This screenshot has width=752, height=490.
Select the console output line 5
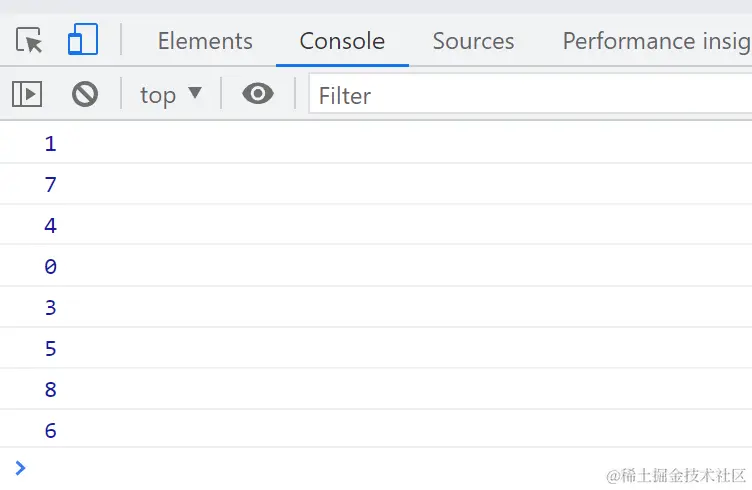[51, 349]
